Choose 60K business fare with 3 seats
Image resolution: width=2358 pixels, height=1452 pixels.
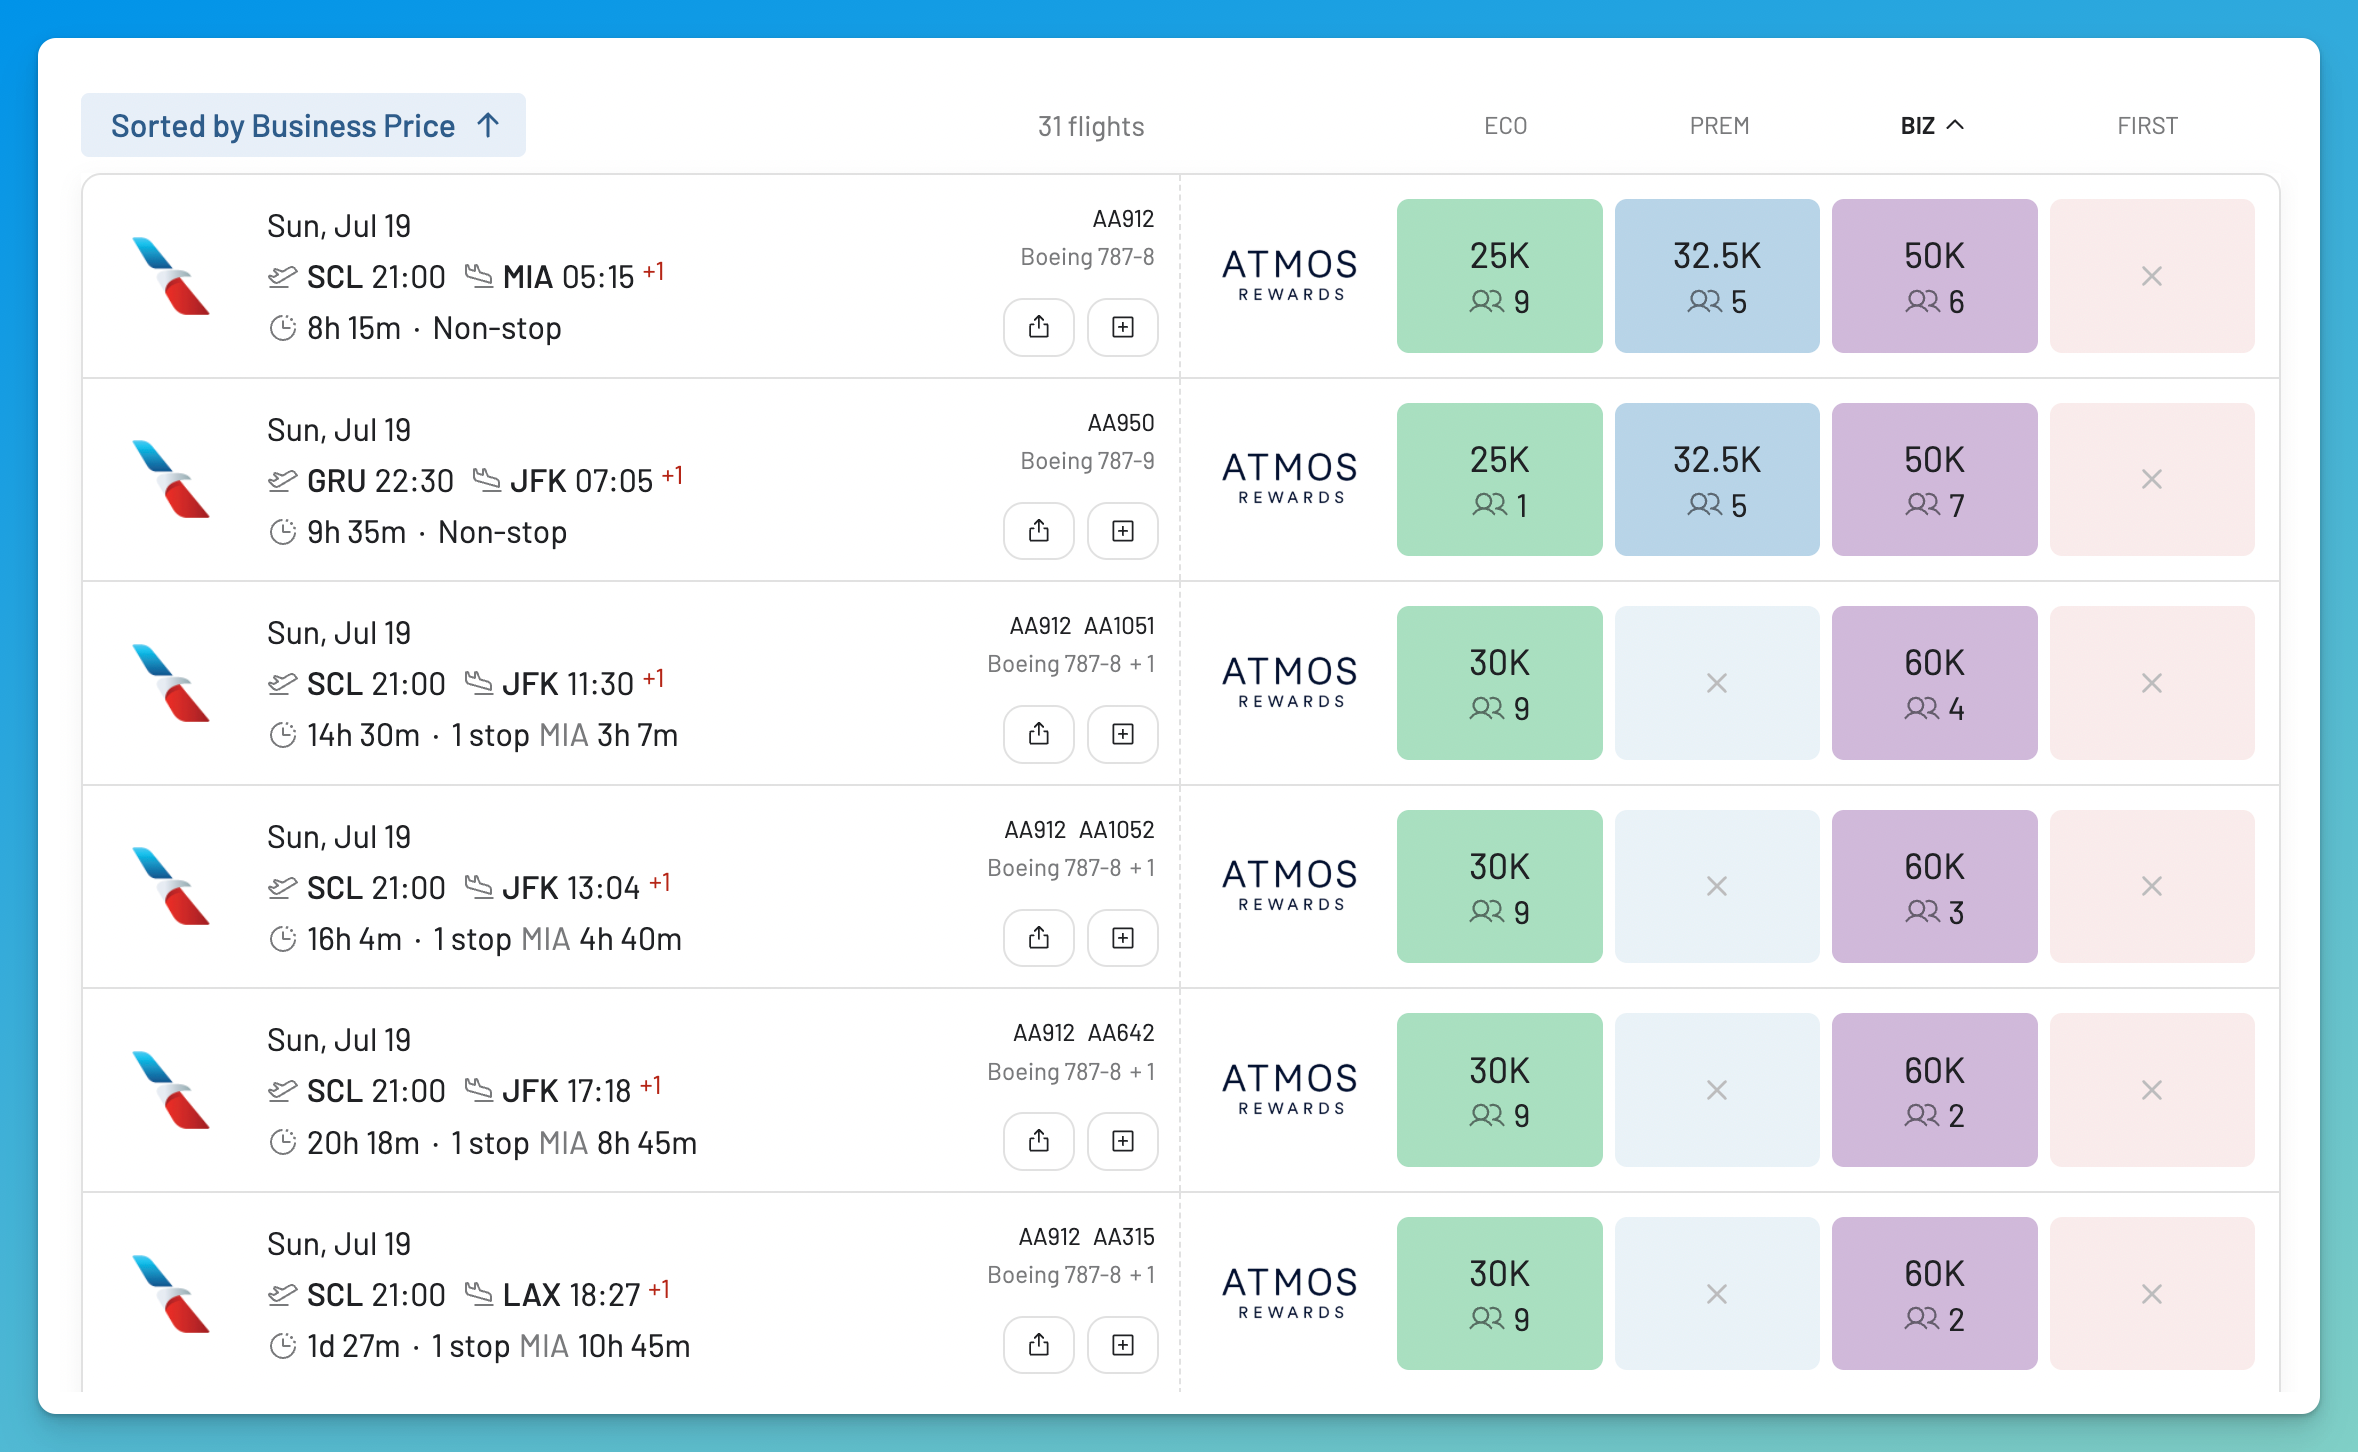pyautogui.click(x=1934, y=886)
